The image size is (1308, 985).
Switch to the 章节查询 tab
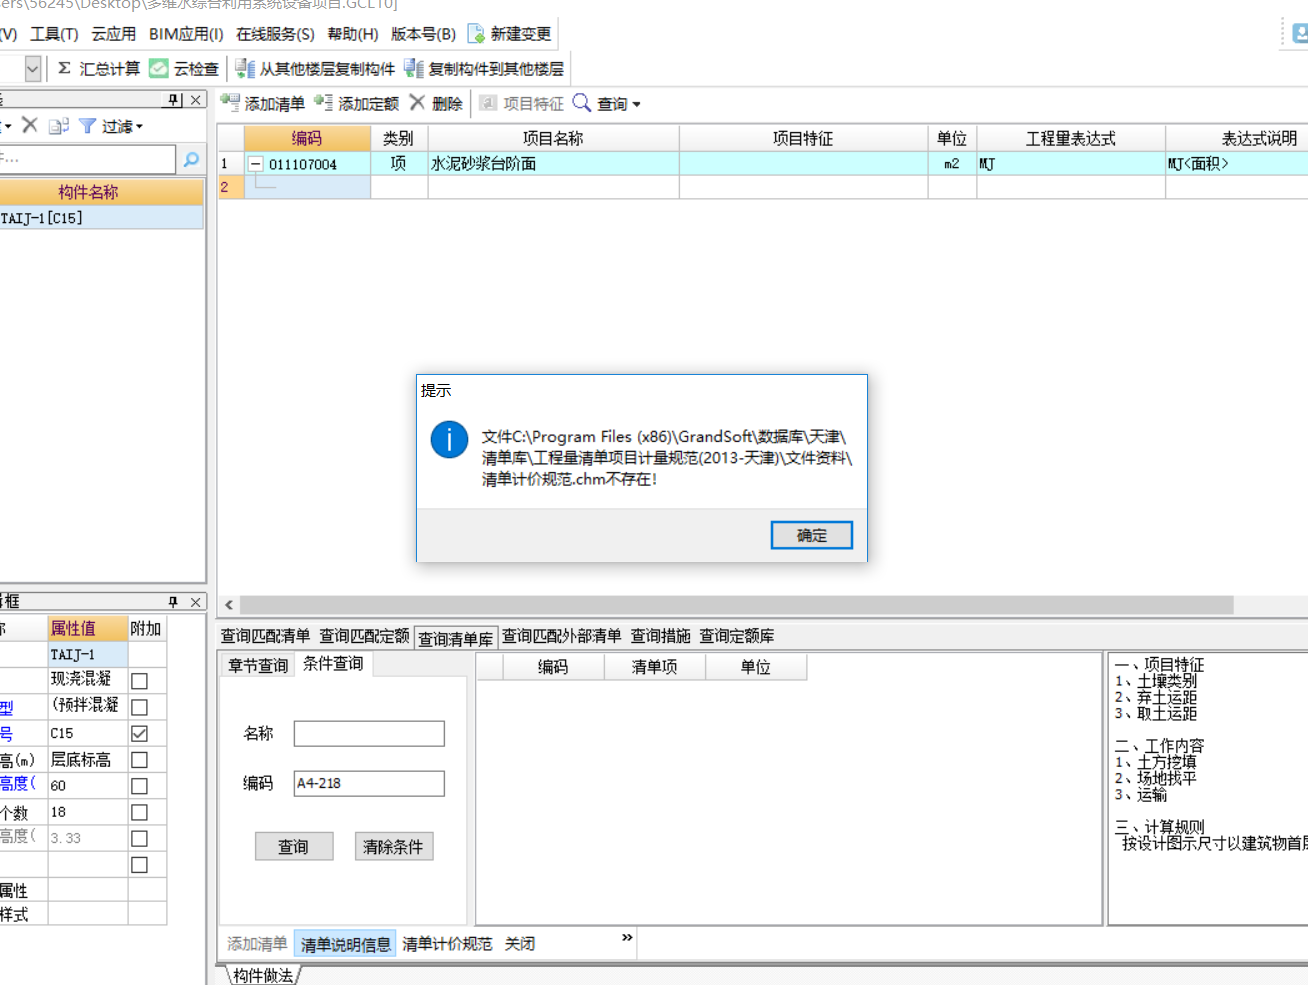258,665
